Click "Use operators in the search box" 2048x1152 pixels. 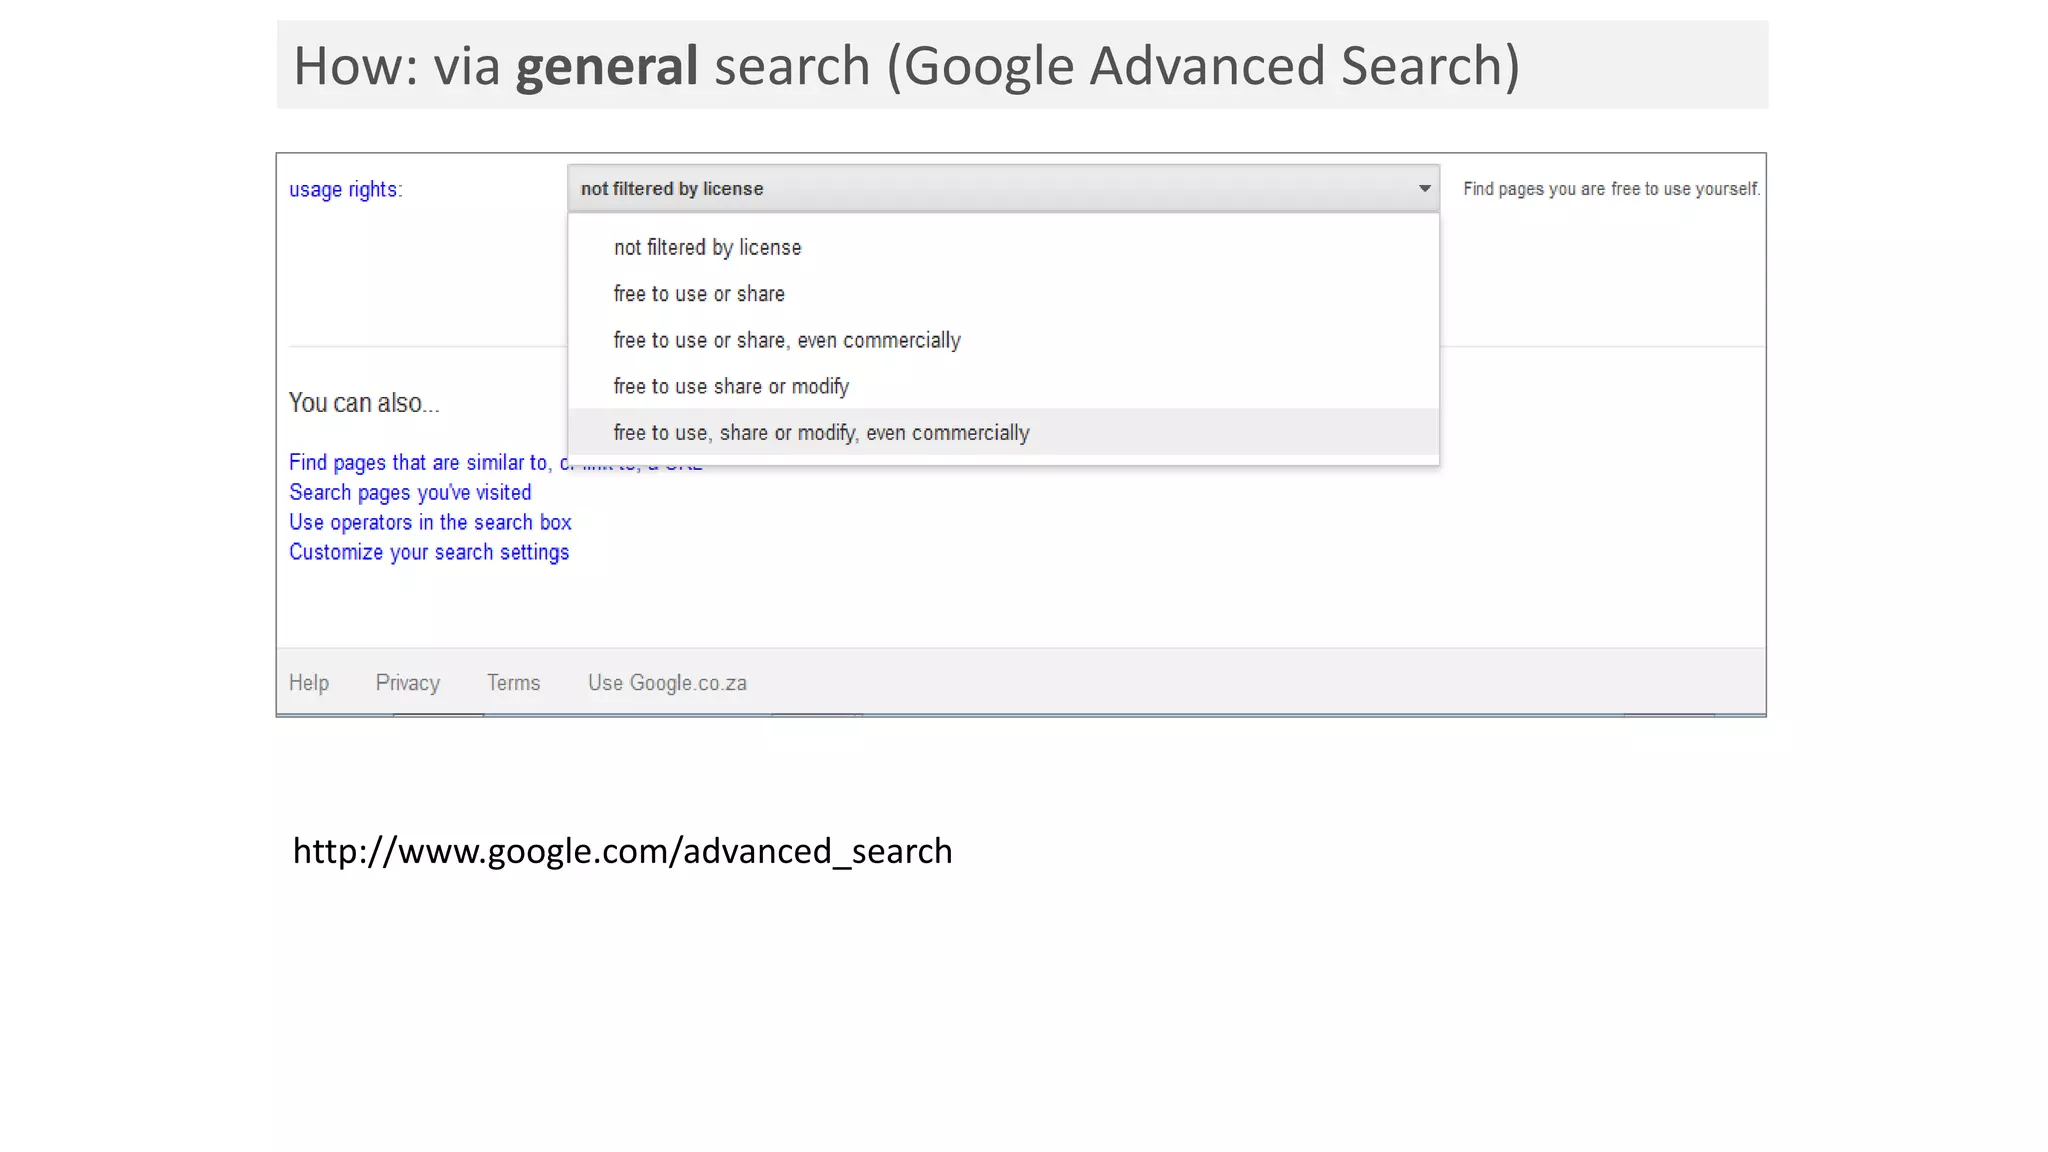click(x=431, y=522)
